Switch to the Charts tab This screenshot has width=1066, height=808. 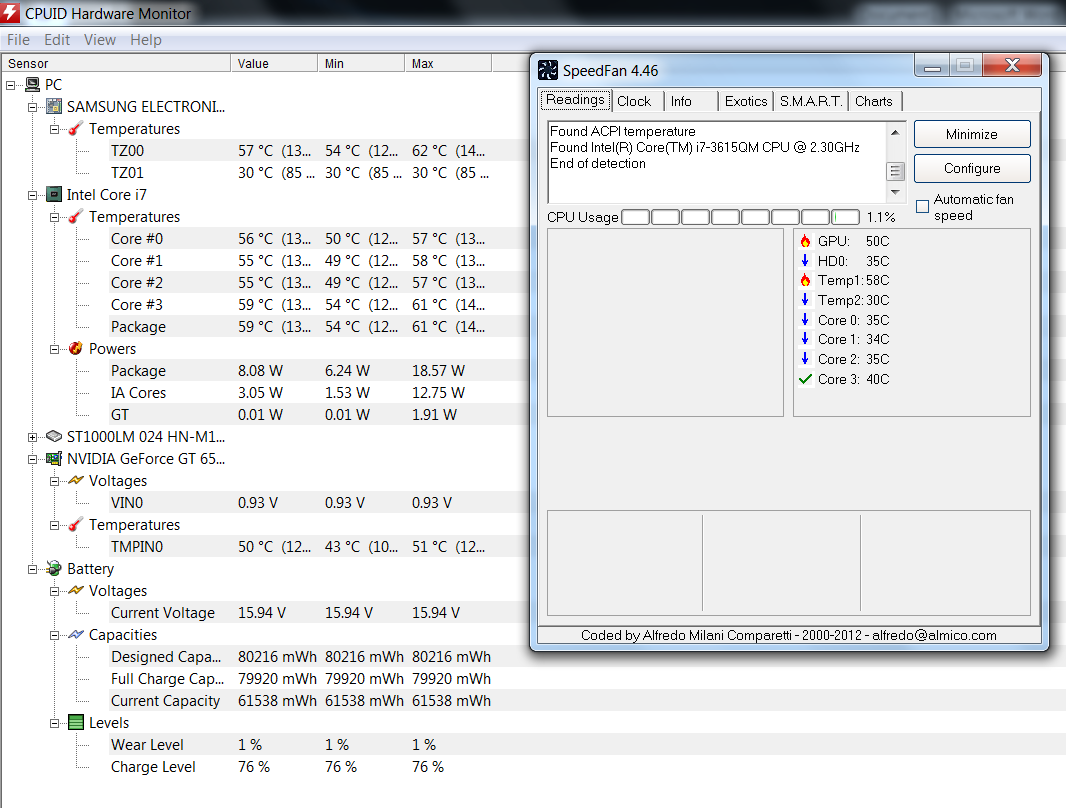point(874,101)
